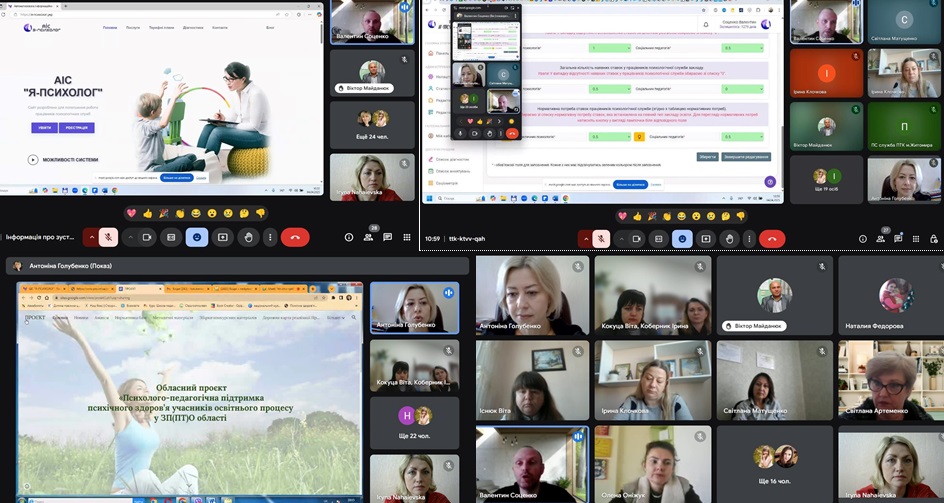This screenshot has width=944, height=503.
Task: Open people panel showing 28 participants badge
Action: tap(368, 238)
